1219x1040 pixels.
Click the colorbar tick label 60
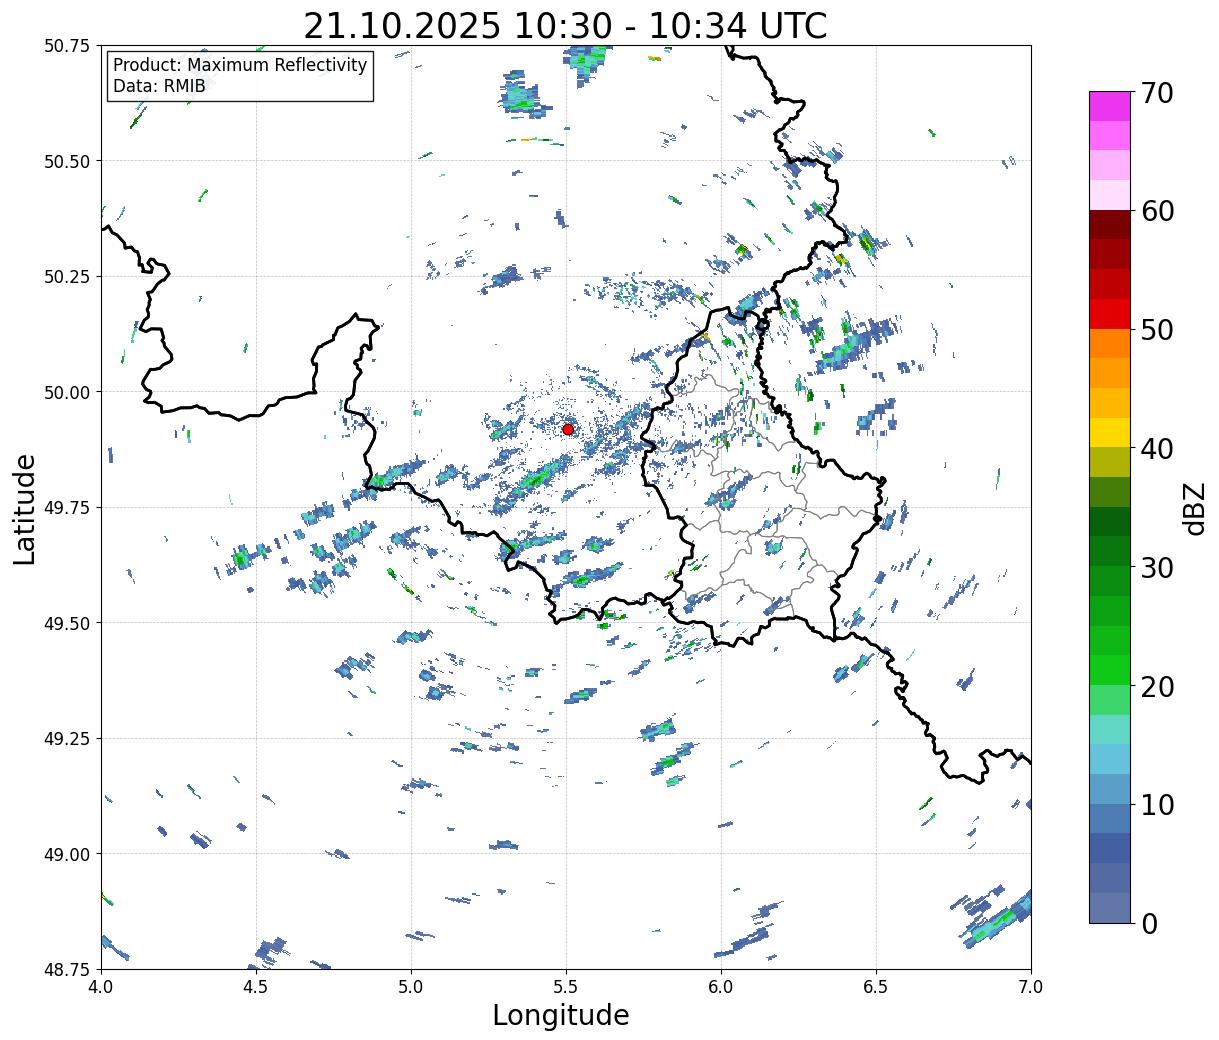click(x=1156, y=211)
